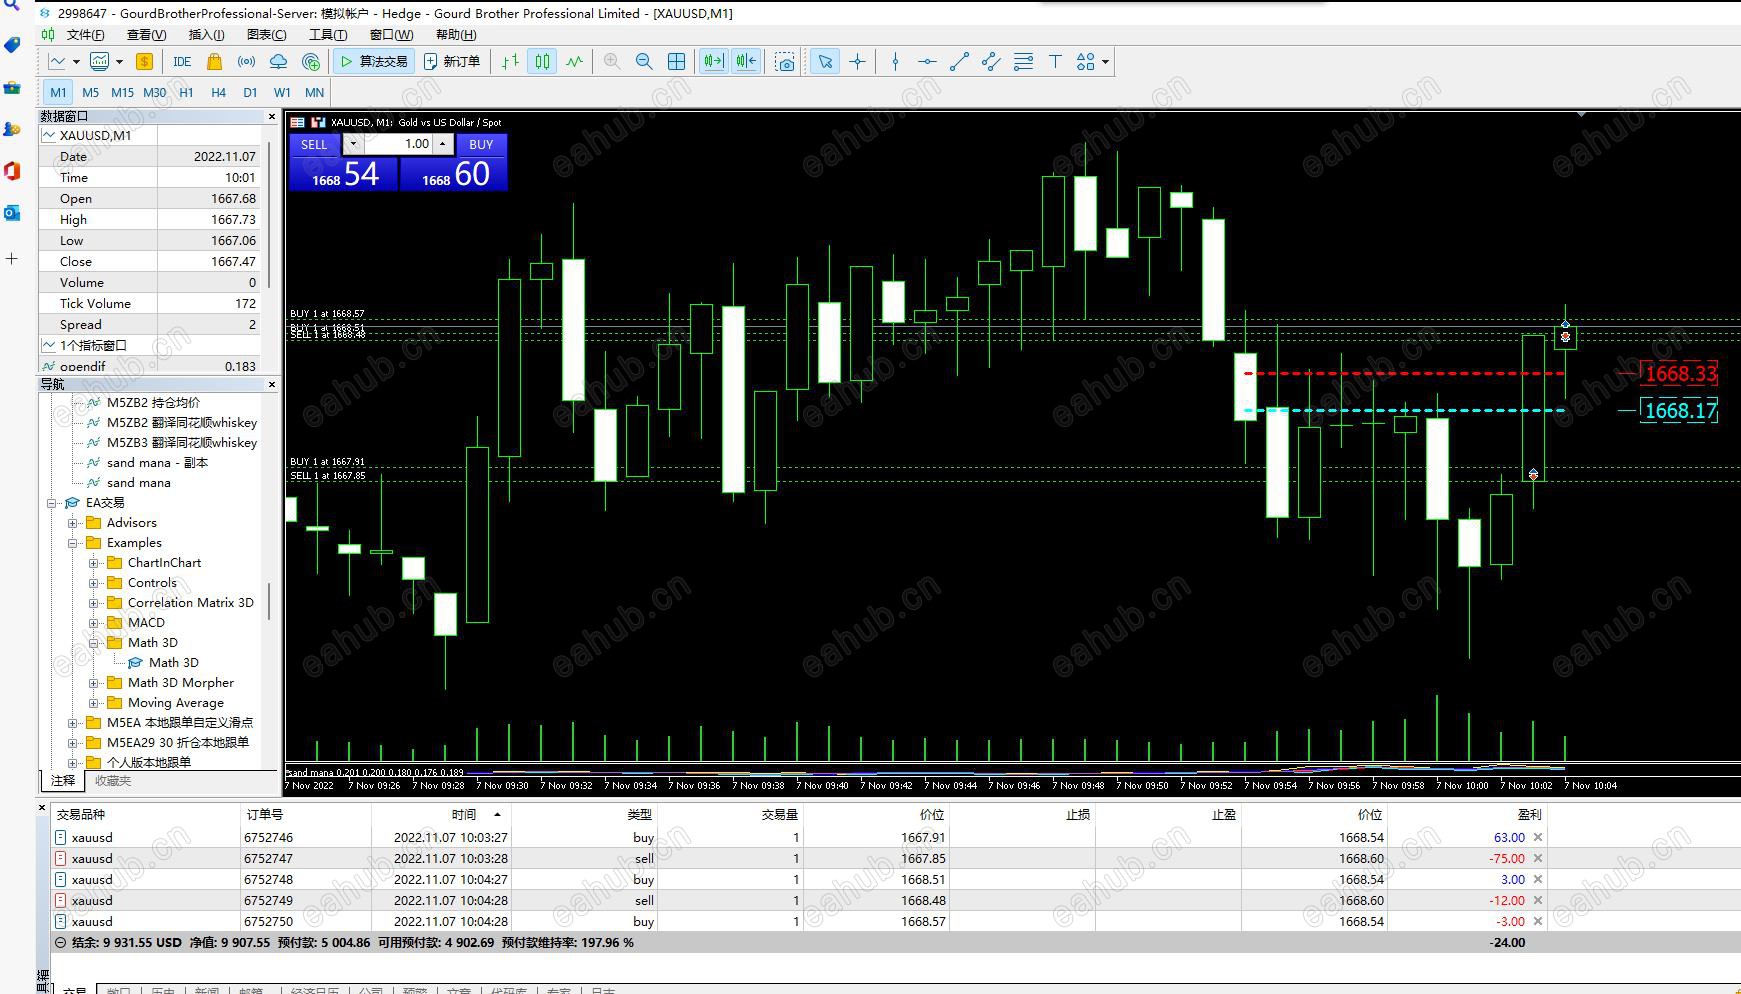1741x994 pixels.
Task: Select the arrow cursor tool
Action: click(825, 62)
